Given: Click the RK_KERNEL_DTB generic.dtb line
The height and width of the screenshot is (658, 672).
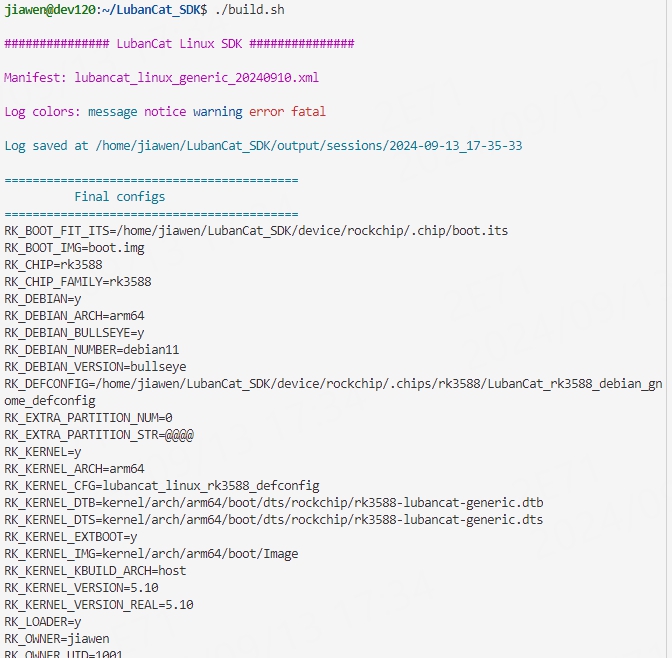Looking at the screenshot, I should (x=274, y=503).
